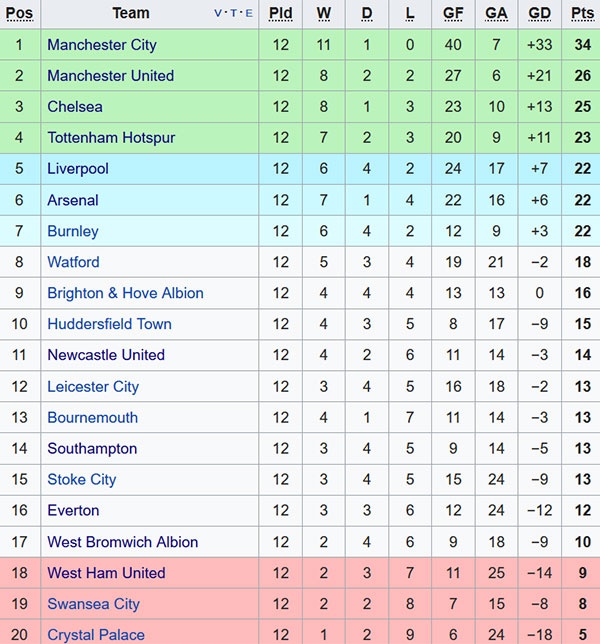Open the Manchester United team link
The image size is (600, 644).
pos(110,76)
